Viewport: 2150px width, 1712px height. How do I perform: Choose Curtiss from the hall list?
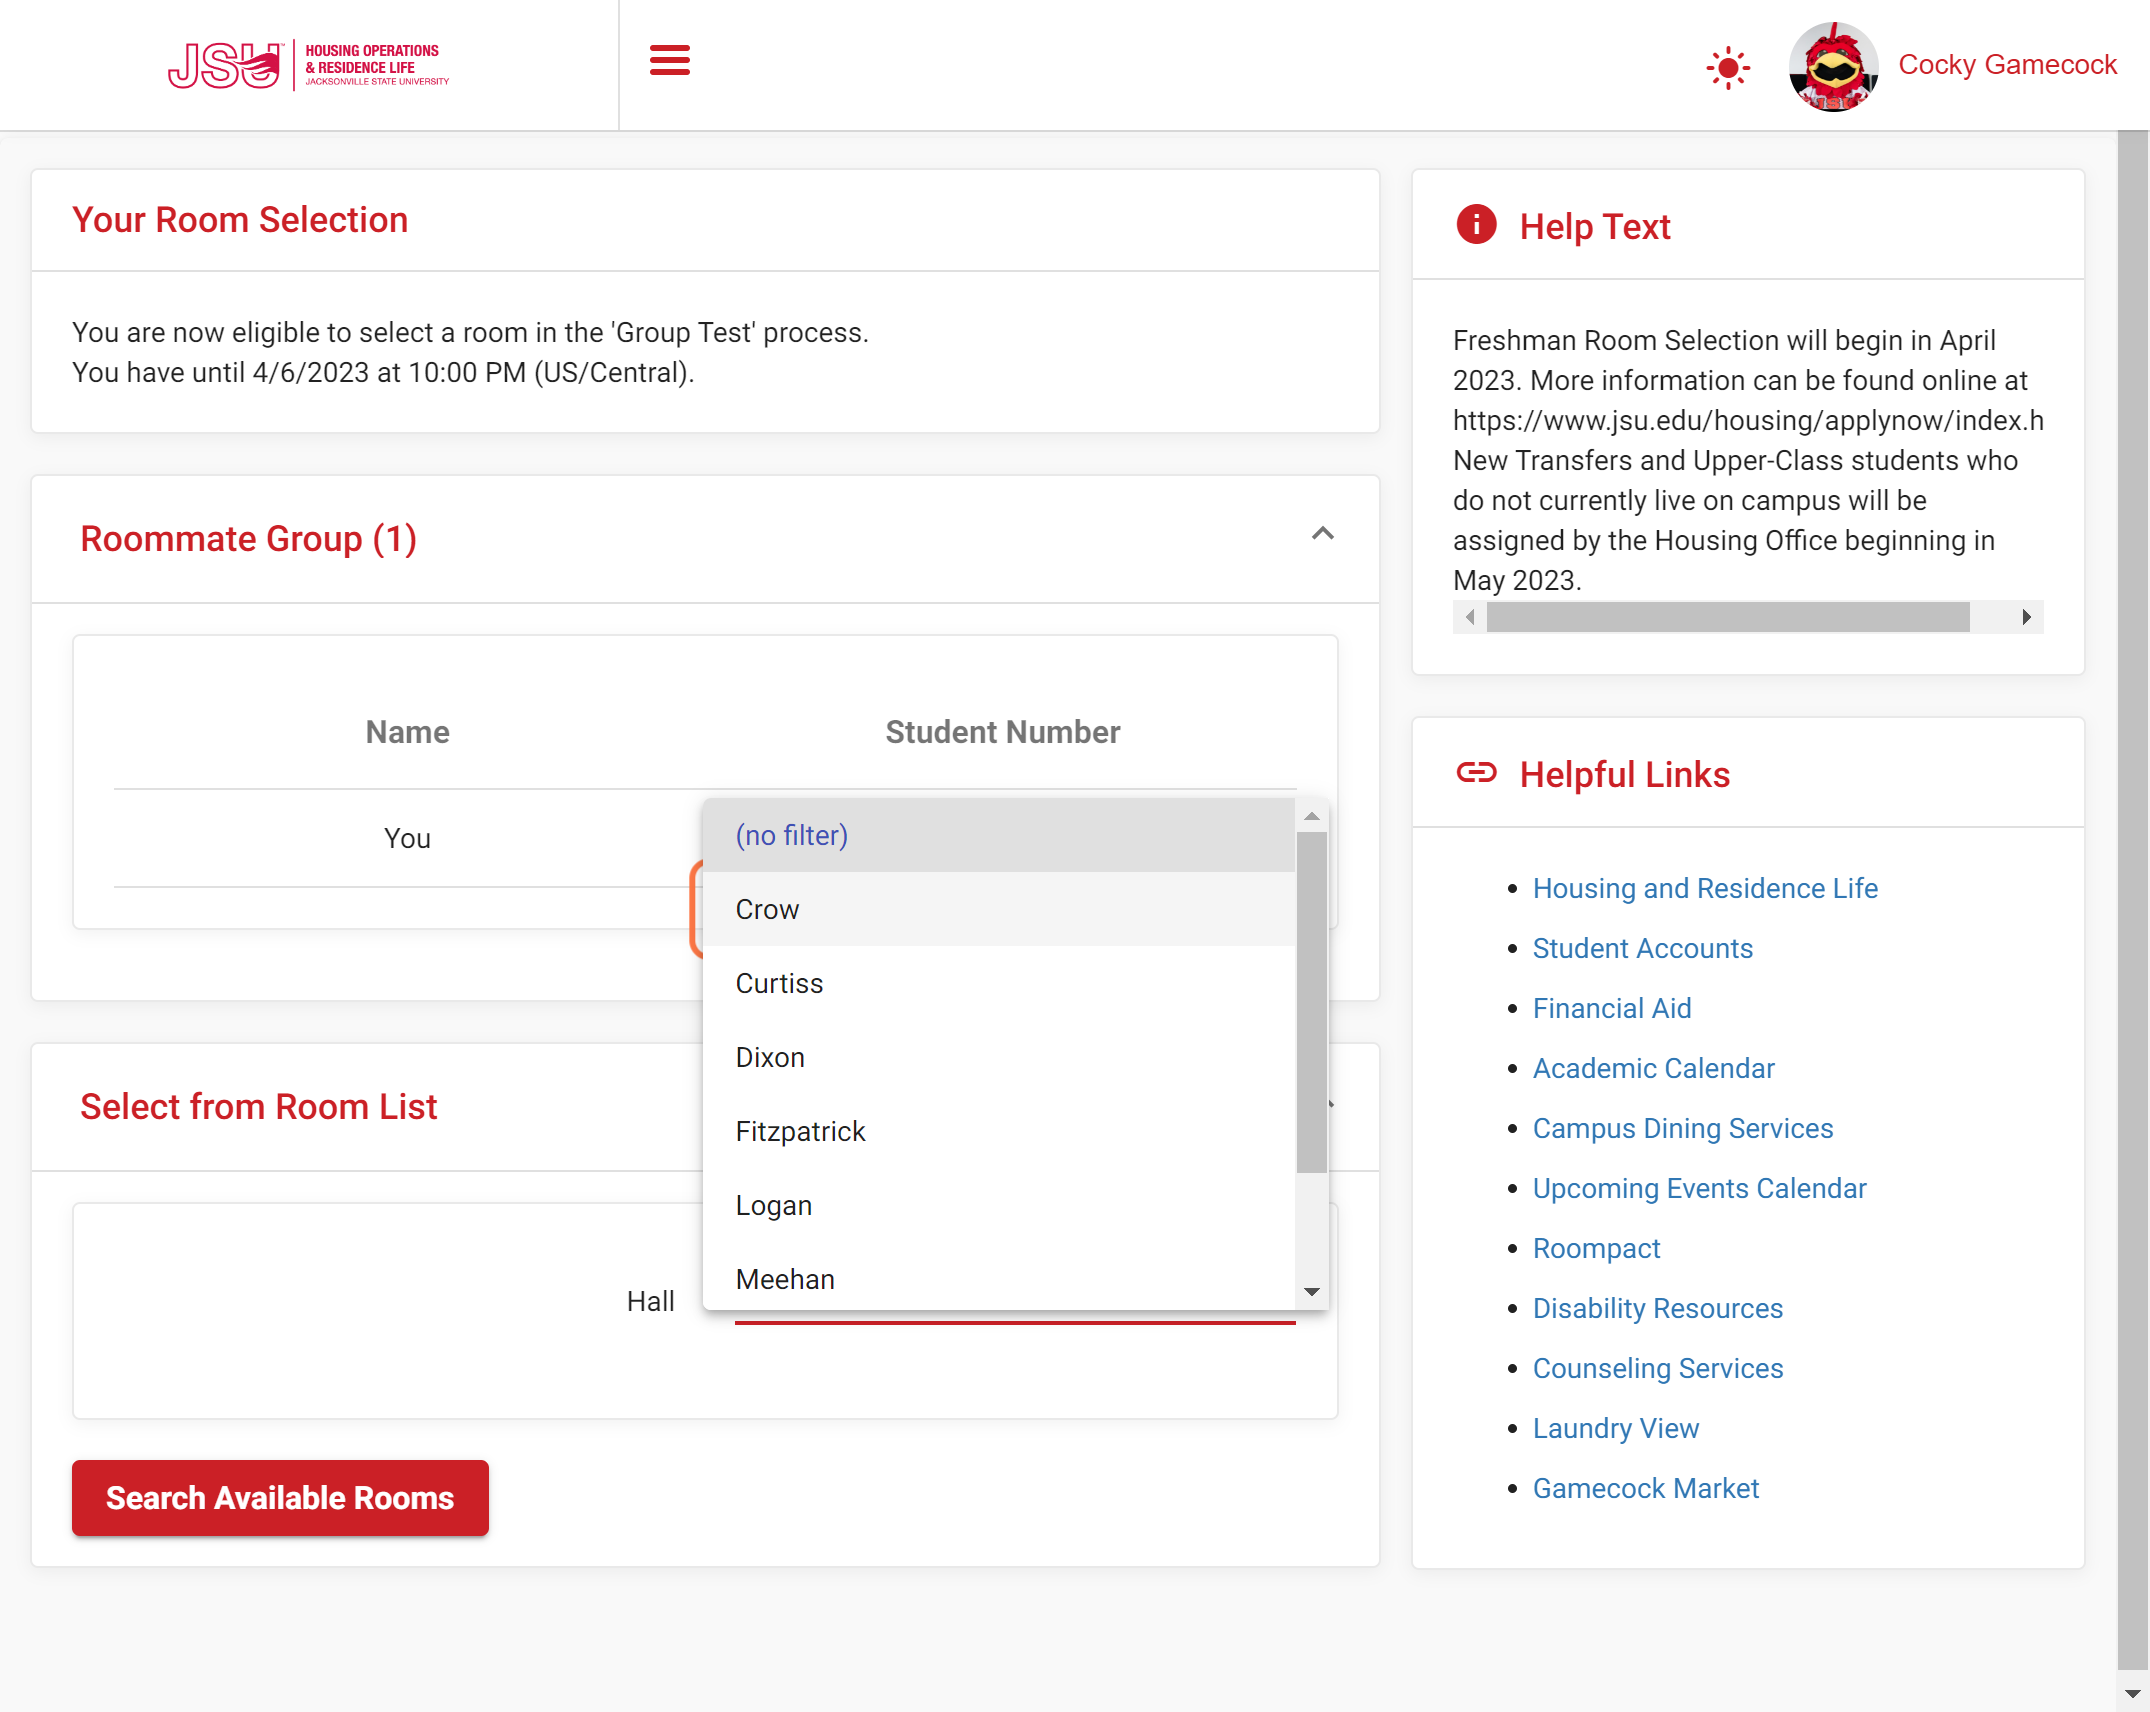(998, 983)
